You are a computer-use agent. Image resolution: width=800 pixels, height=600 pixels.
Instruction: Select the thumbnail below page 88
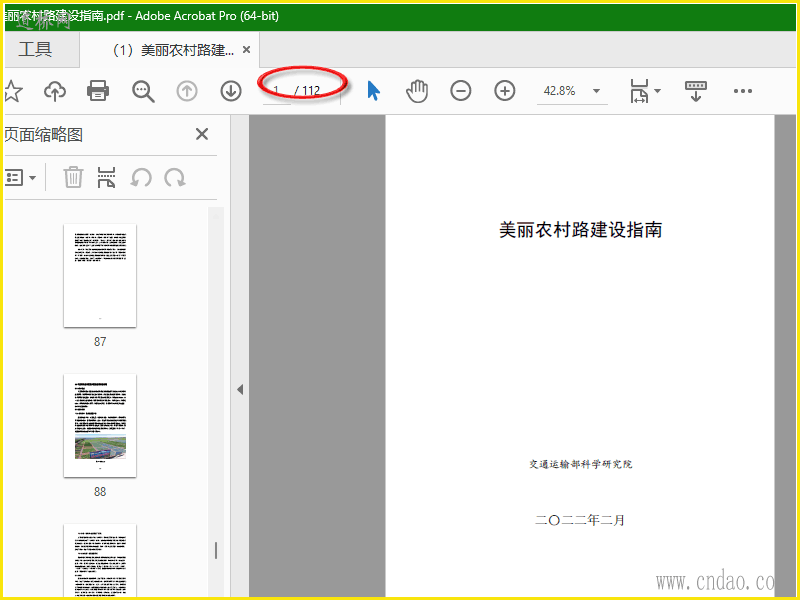[100, 560]
